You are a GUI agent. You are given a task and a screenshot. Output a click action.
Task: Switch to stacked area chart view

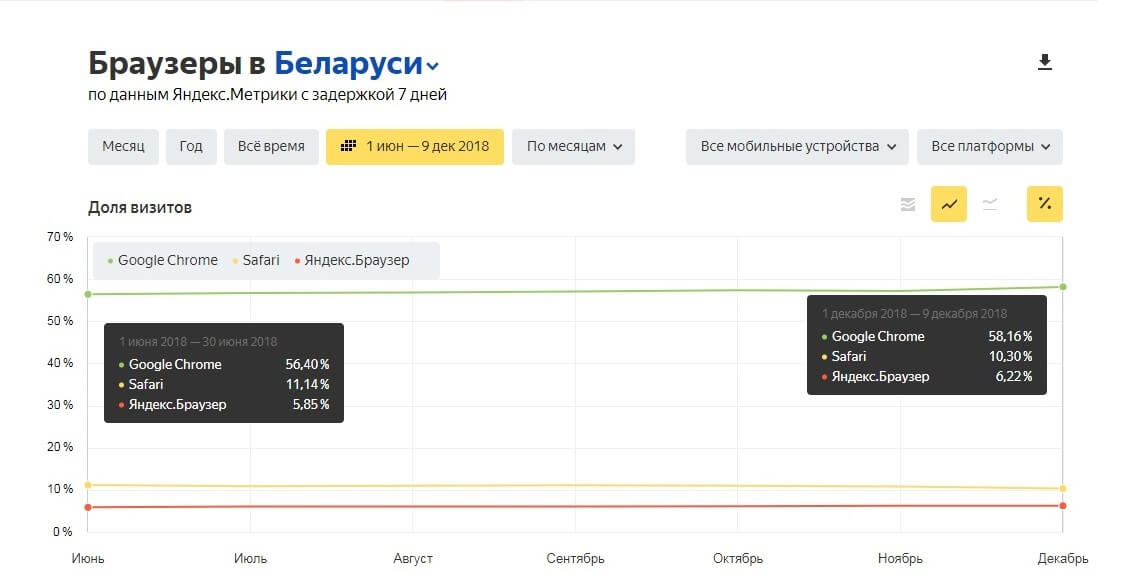click(907, 203)
